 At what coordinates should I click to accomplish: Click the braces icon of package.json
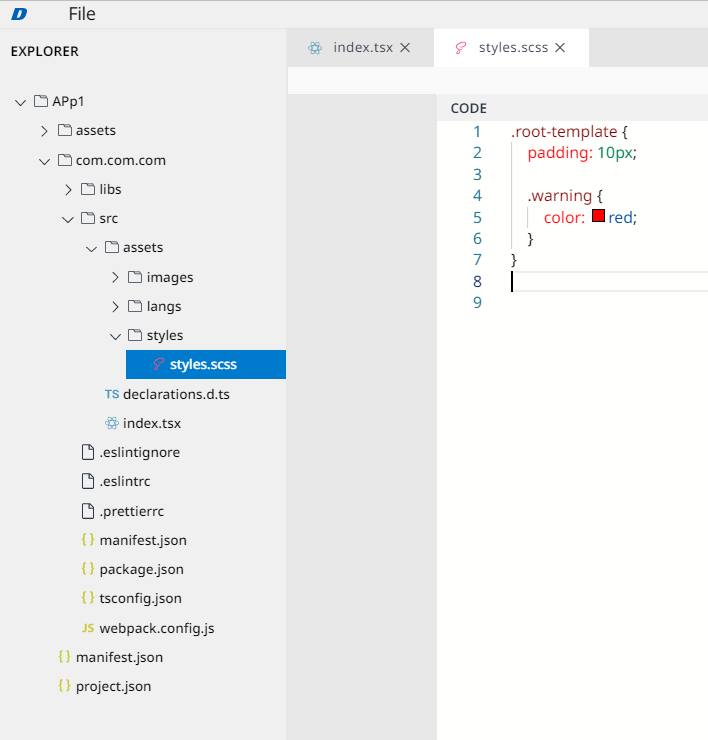(x=88, y=569)
